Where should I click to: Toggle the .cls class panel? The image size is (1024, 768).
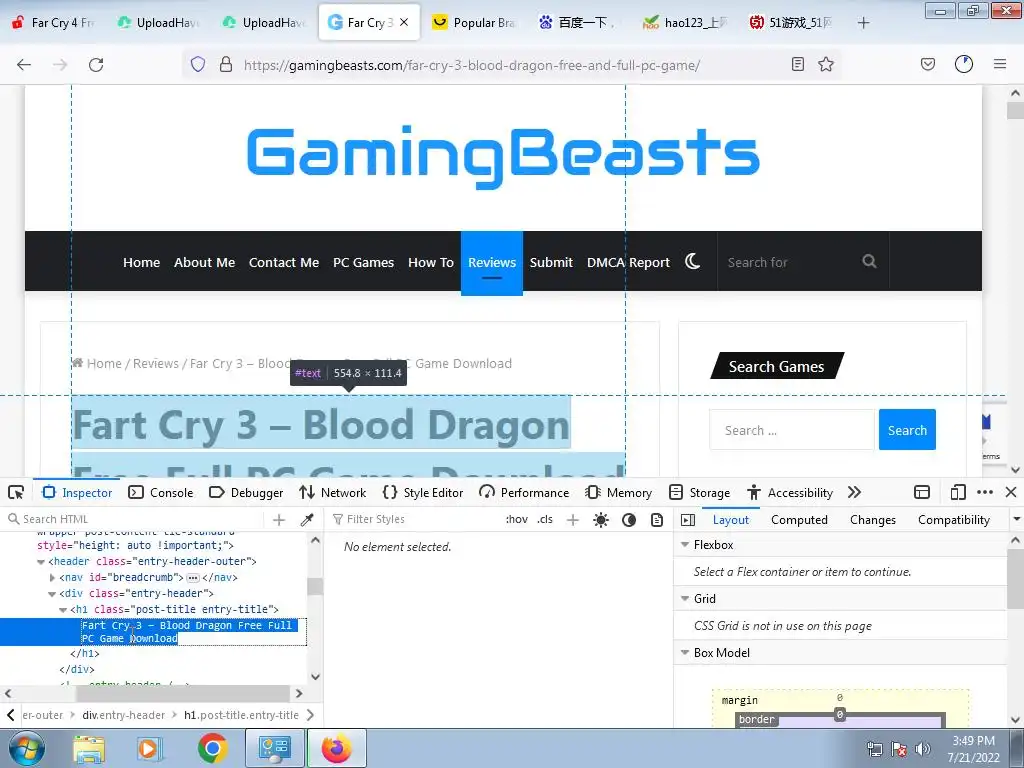(545, 519)
